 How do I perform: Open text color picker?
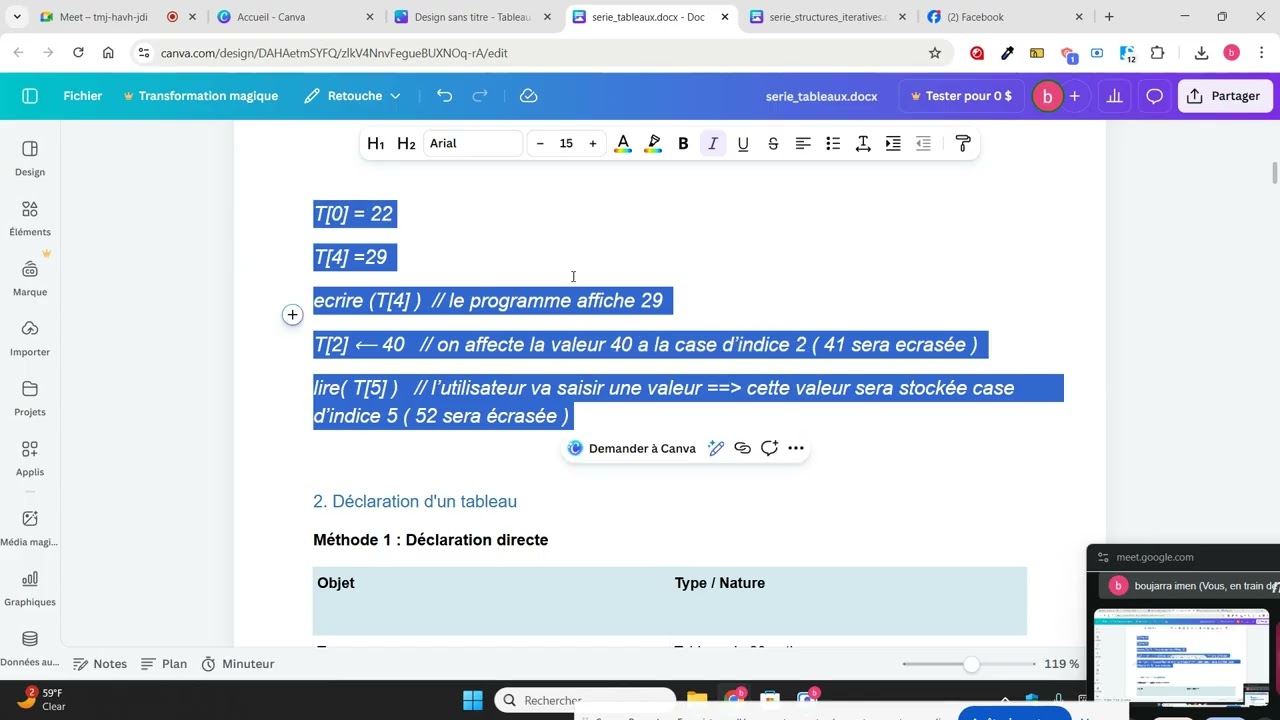623,144
